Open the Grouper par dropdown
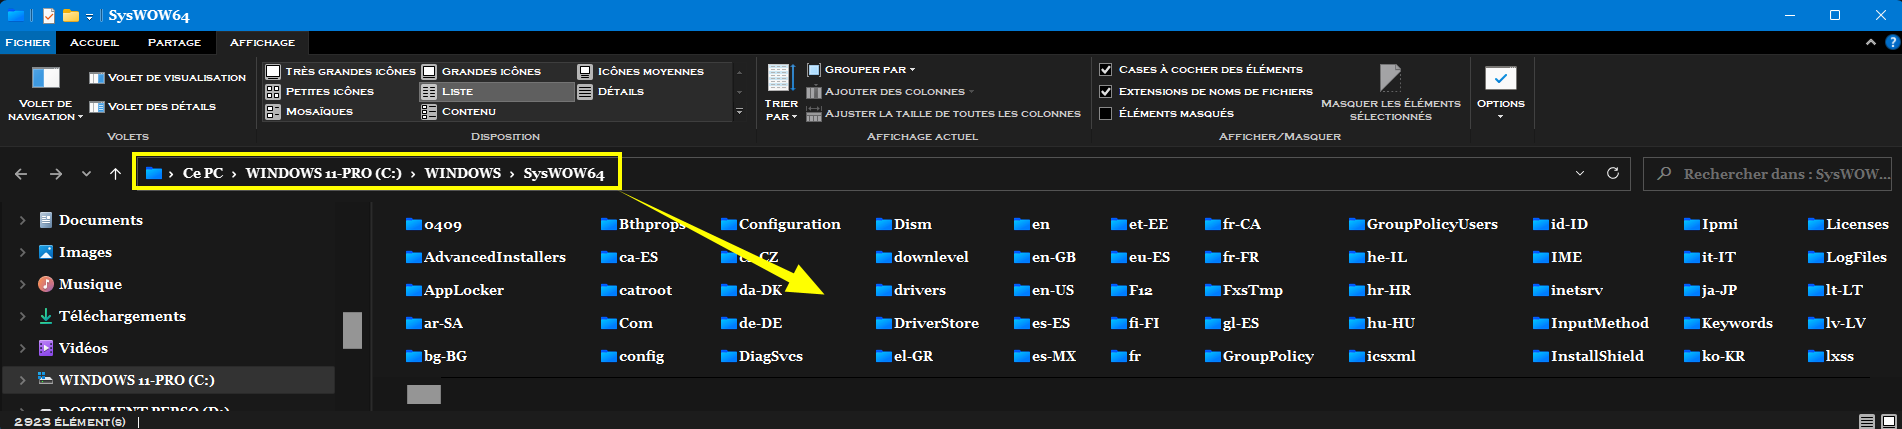The width and height of the screenshot is (1902, 429). 868,69
